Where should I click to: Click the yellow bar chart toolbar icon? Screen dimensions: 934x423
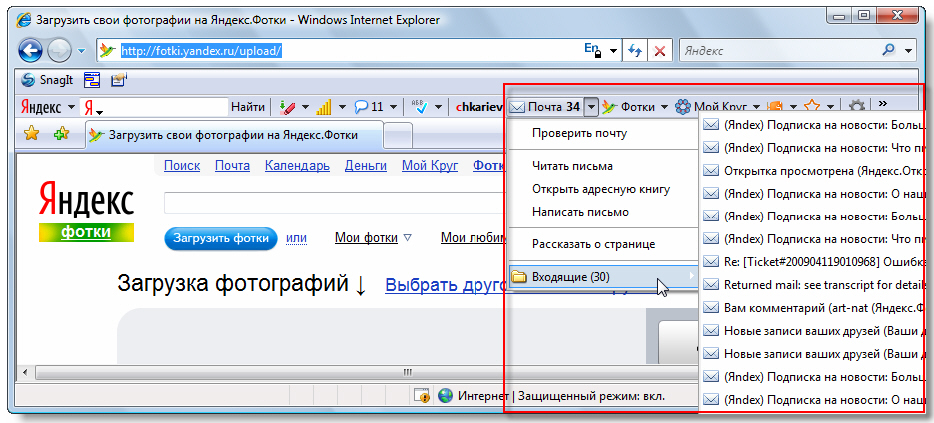coord(324,107)
